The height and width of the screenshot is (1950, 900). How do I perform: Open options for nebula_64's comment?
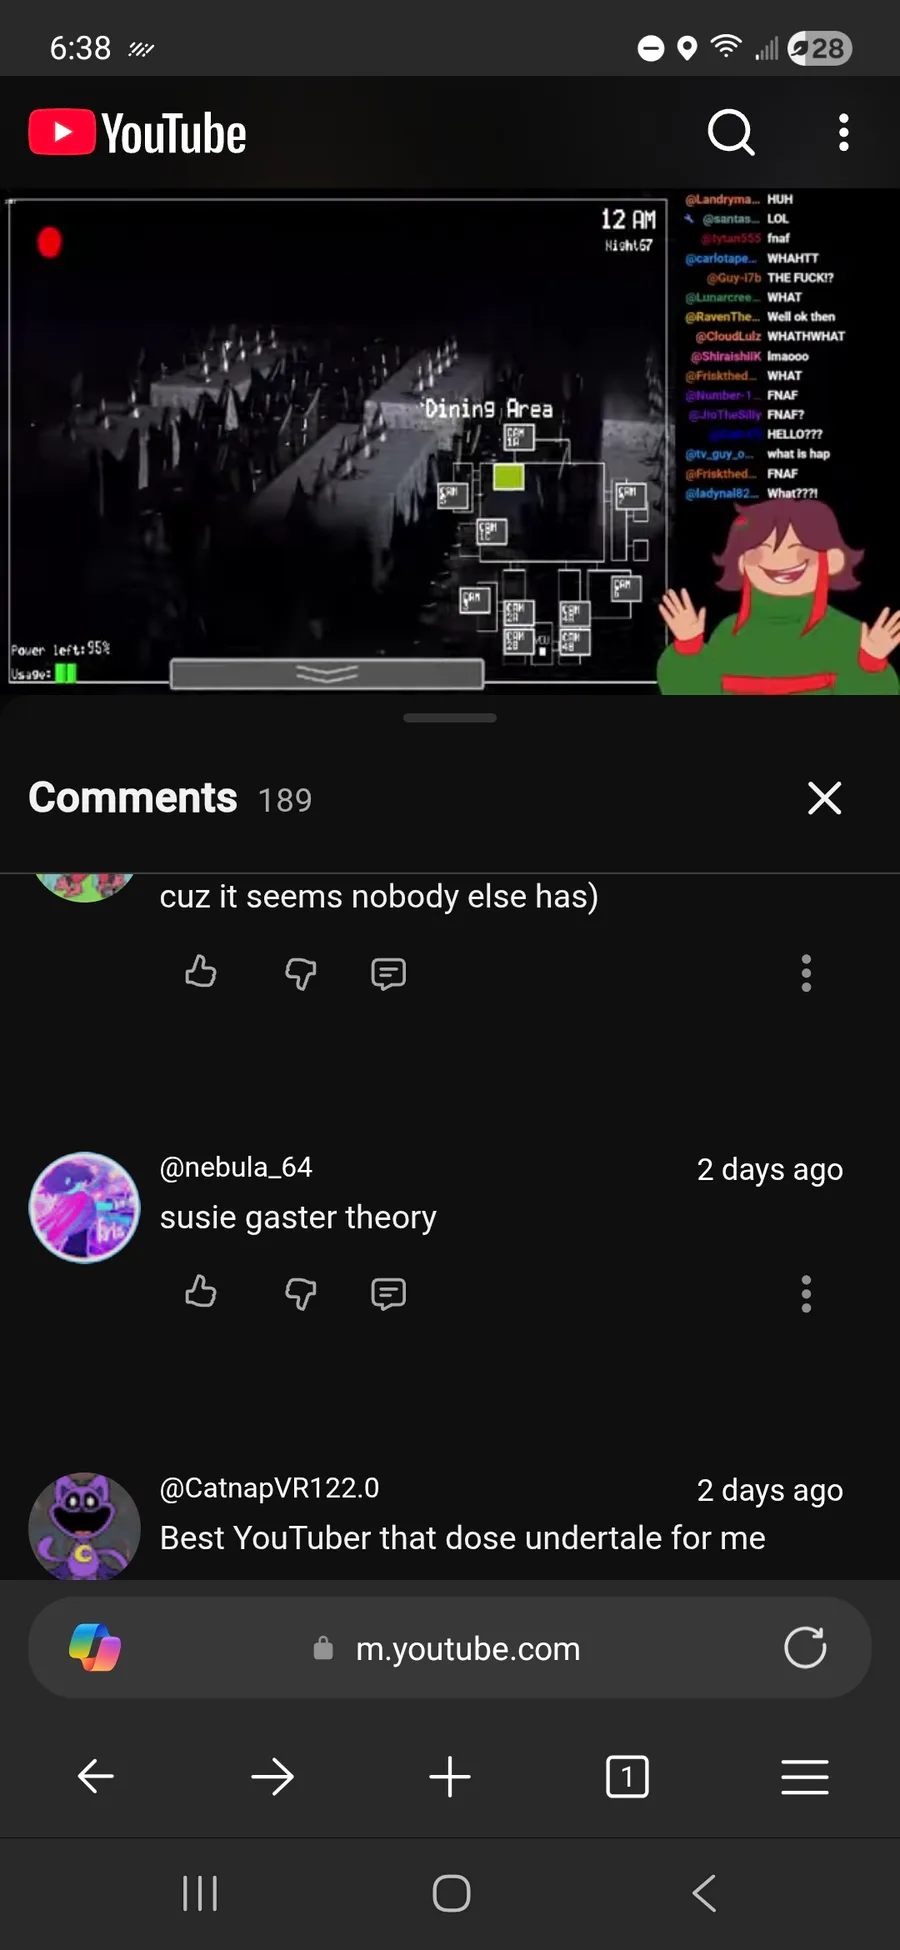[806, 1294]
